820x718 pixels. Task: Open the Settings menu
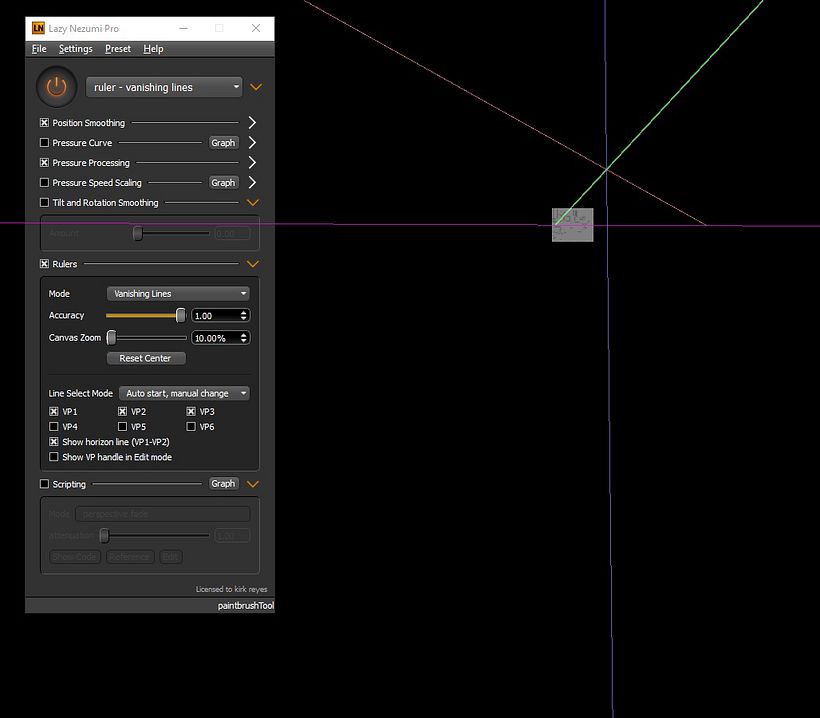pyautogui.click(x=76, y=49)
